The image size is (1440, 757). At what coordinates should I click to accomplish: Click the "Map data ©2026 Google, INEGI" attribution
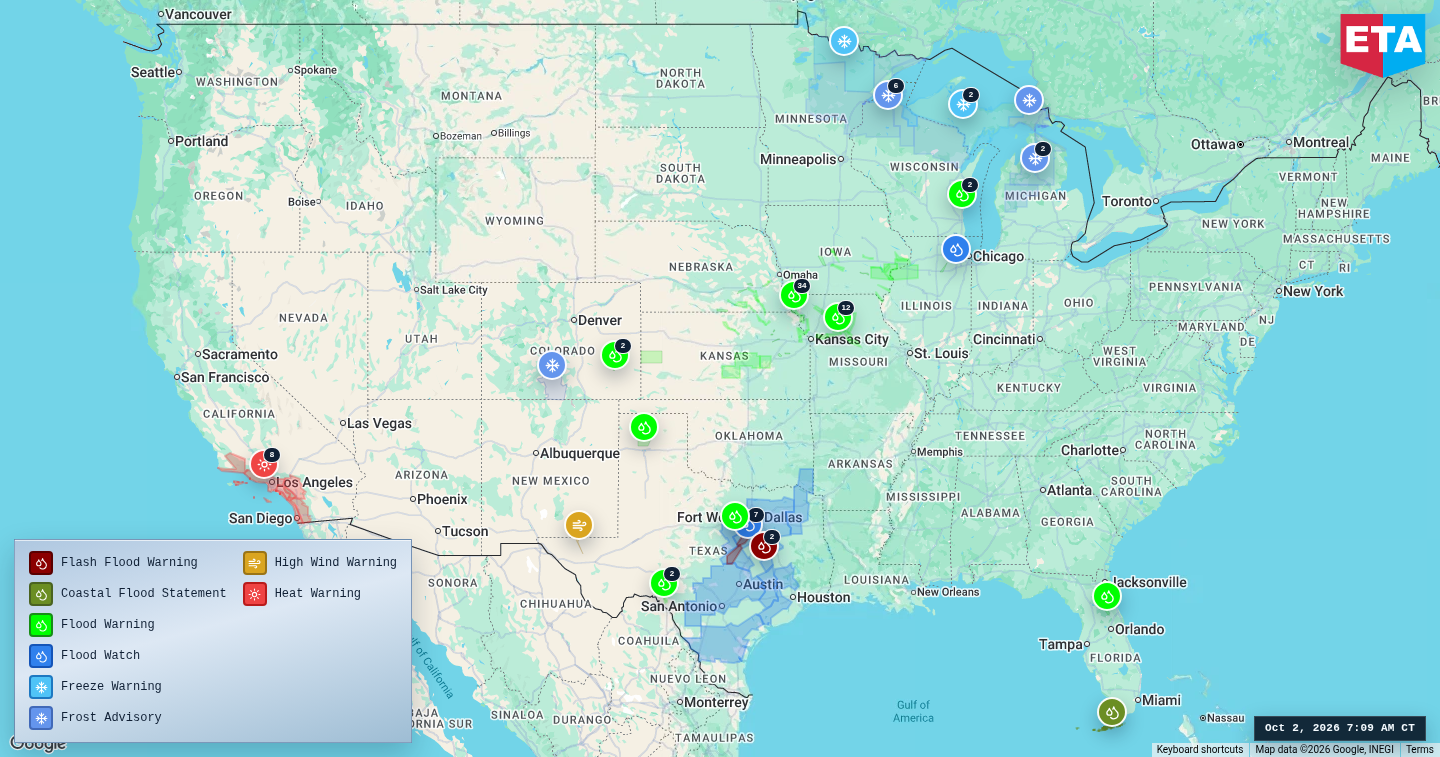(1325, 750)
